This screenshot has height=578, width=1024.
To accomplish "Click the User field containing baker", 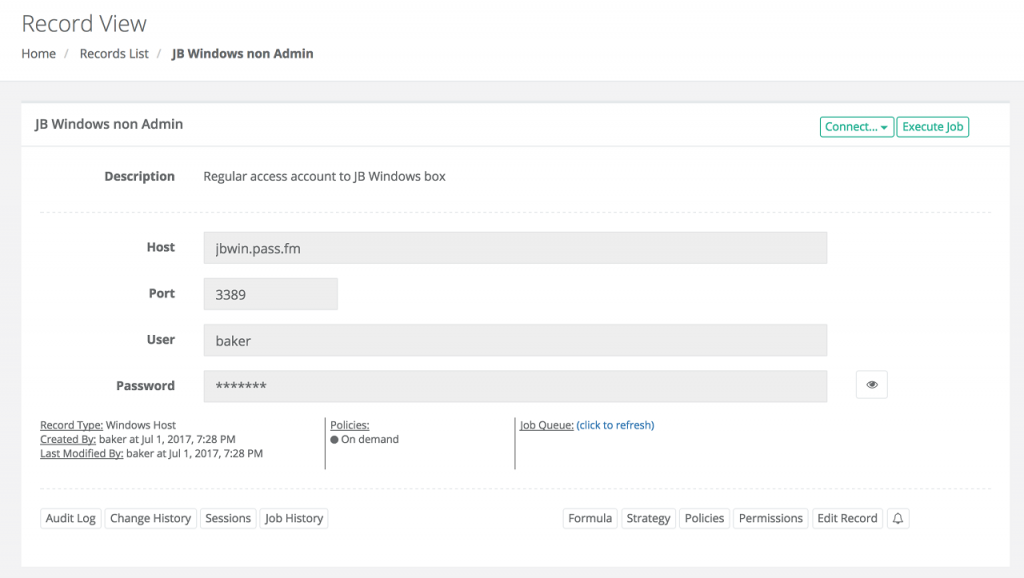I will (514, 340).
